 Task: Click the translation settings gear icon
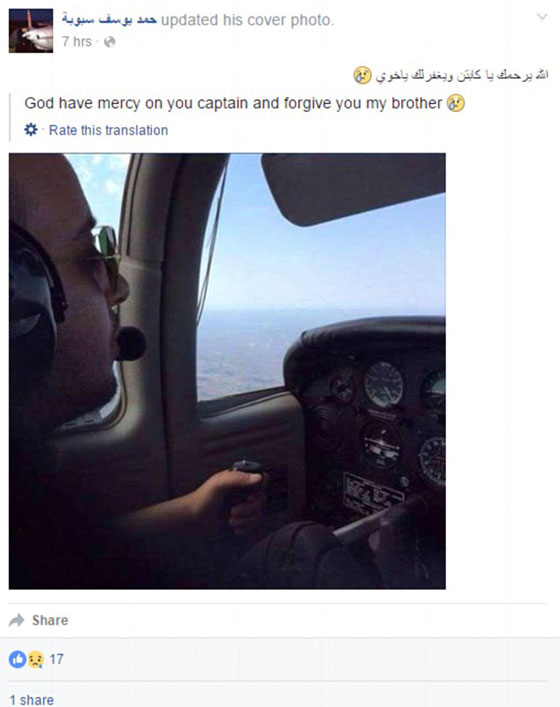pyautogui.click(x=31, y=130)
